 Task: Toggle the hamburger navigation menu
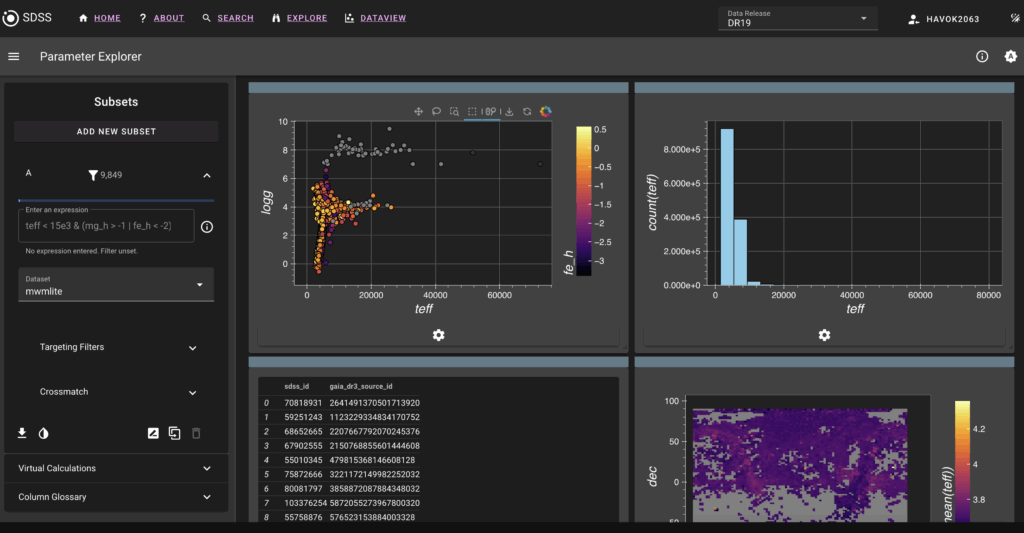14,57
